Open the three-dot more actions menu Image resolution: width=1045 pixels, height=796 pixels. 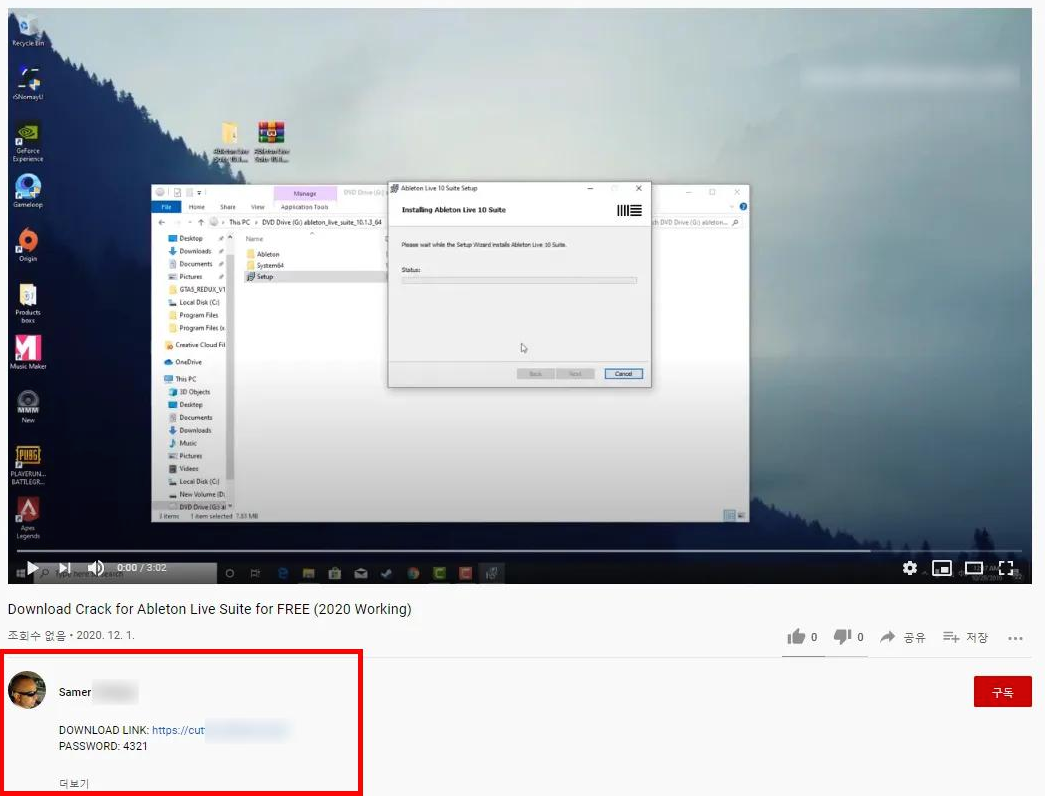tap(1015, 638)
